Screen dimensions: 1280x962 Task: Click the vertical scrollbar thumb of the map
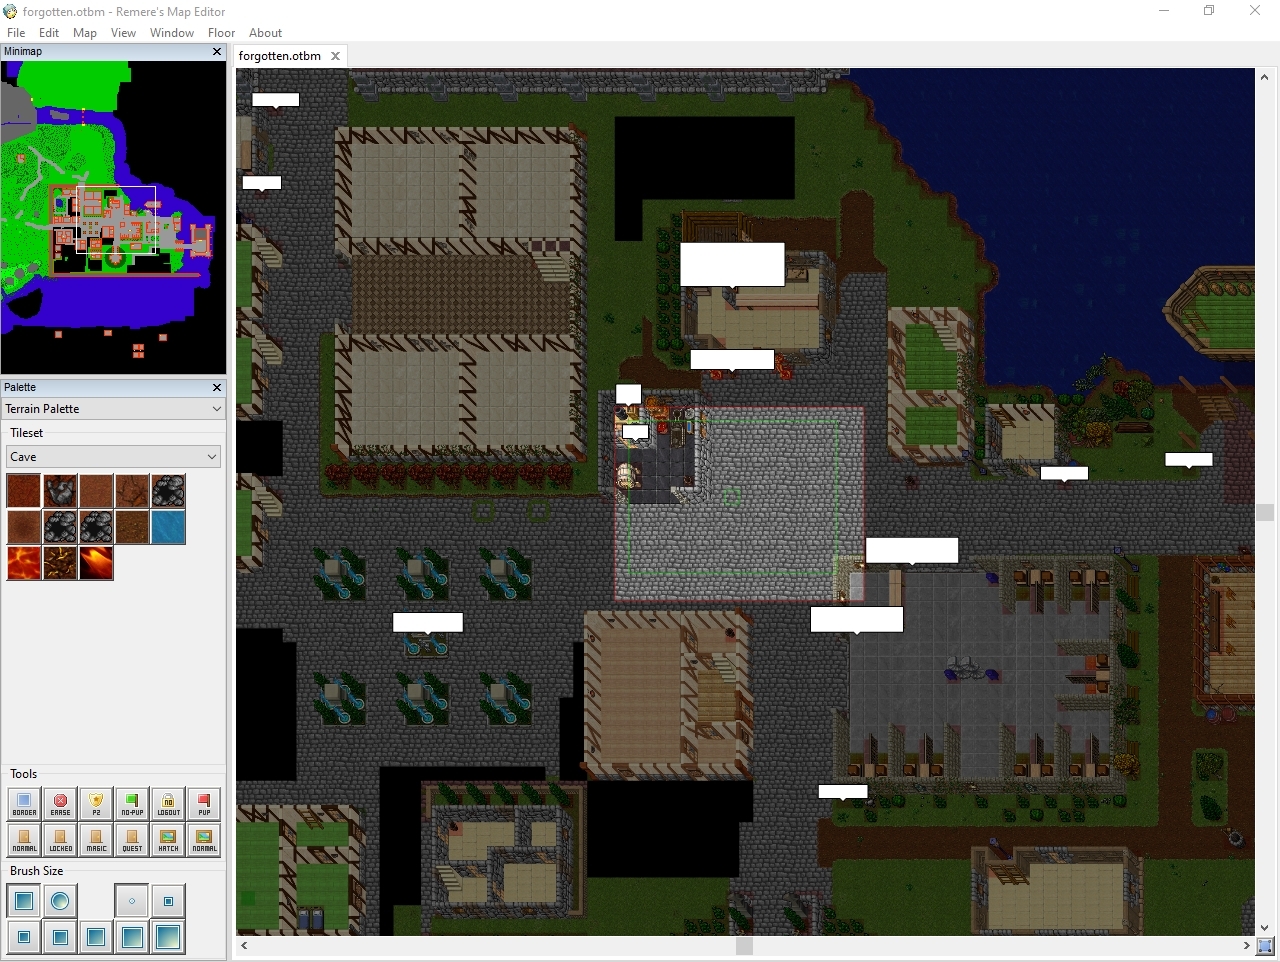[1265, 512]
